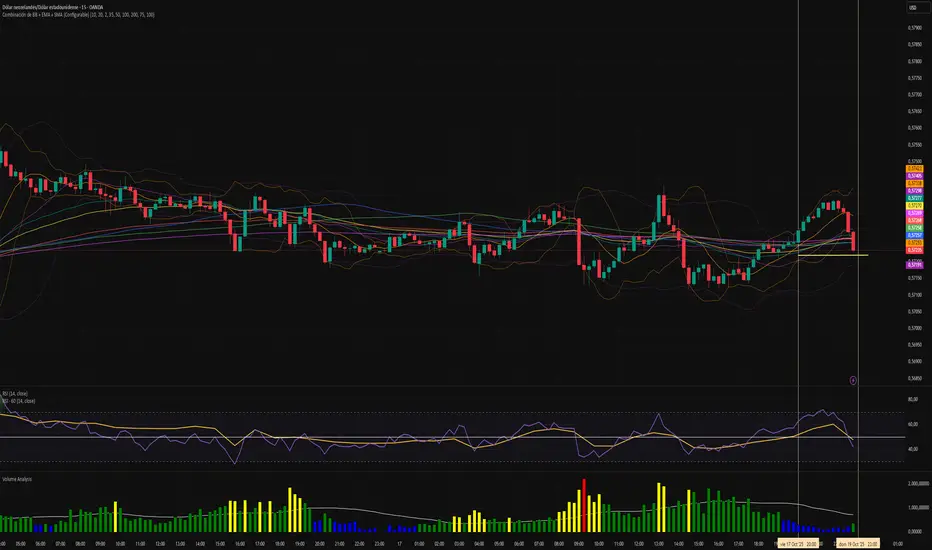The width and height of the screenshot is (932, 550).
Task: Click the 'dom 19 Oct '25 22:00' date label
Action: 858,543
